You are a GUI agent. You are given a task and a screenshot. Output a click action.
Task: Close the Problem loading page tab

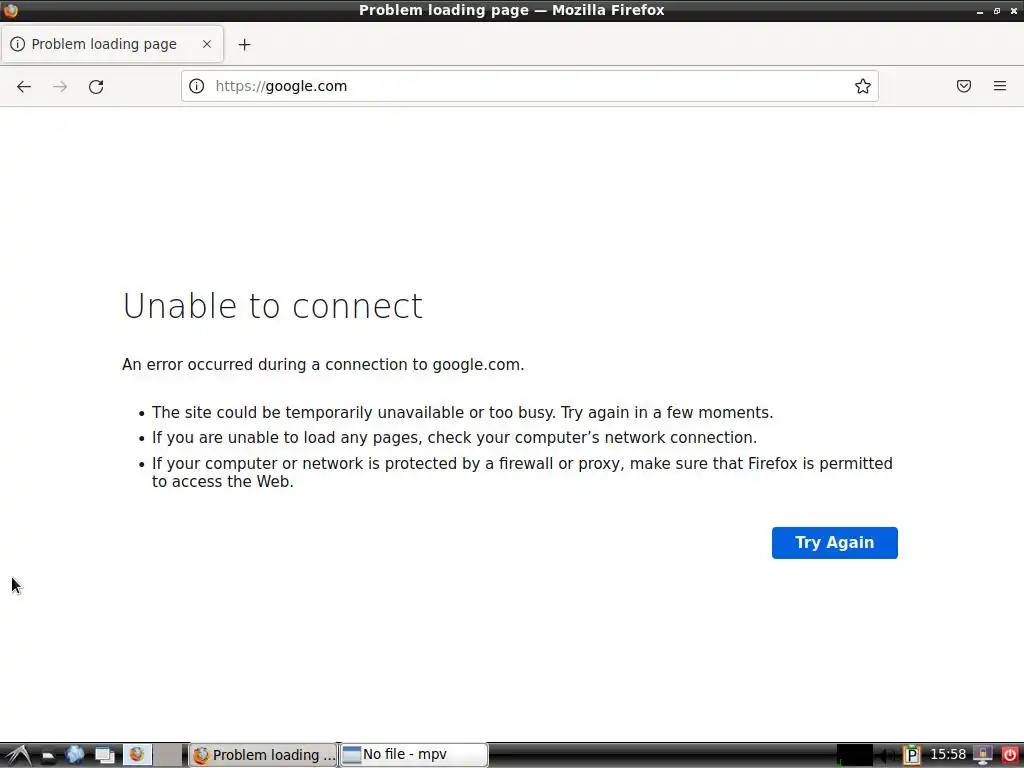(x=206, y=44)
